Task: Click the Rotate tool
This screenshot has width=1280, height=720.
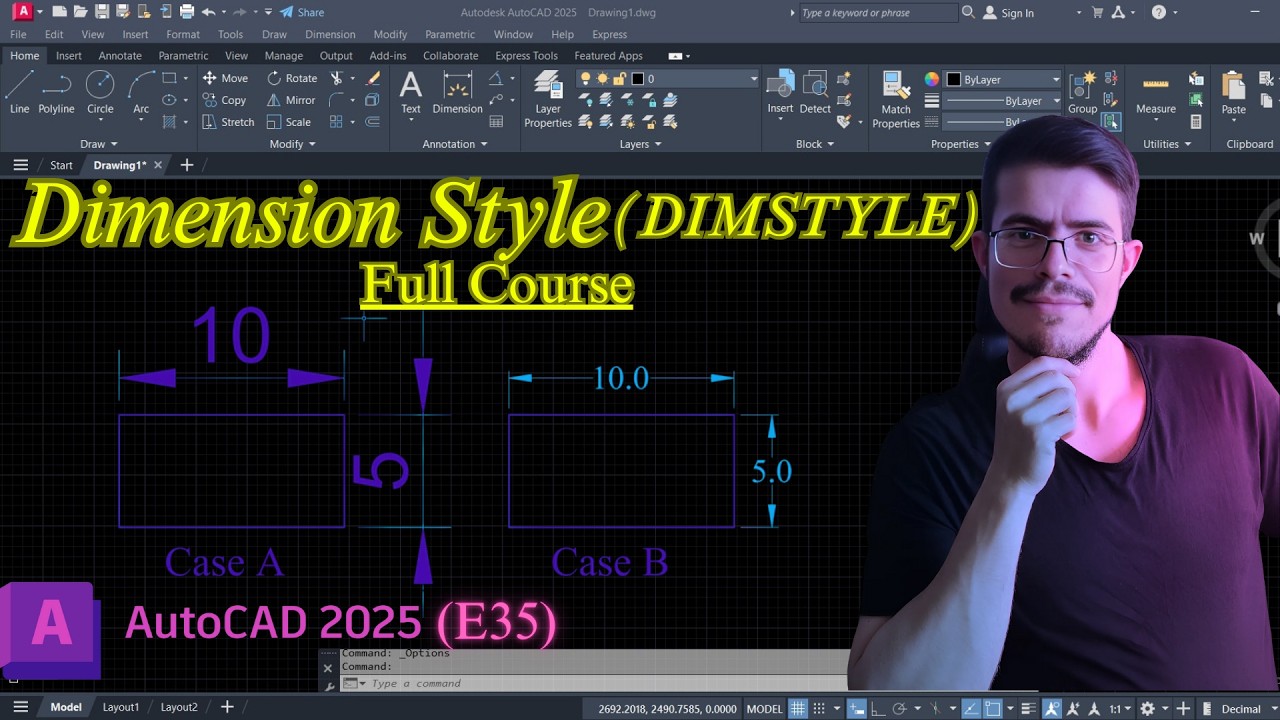Action: [291, 78]
